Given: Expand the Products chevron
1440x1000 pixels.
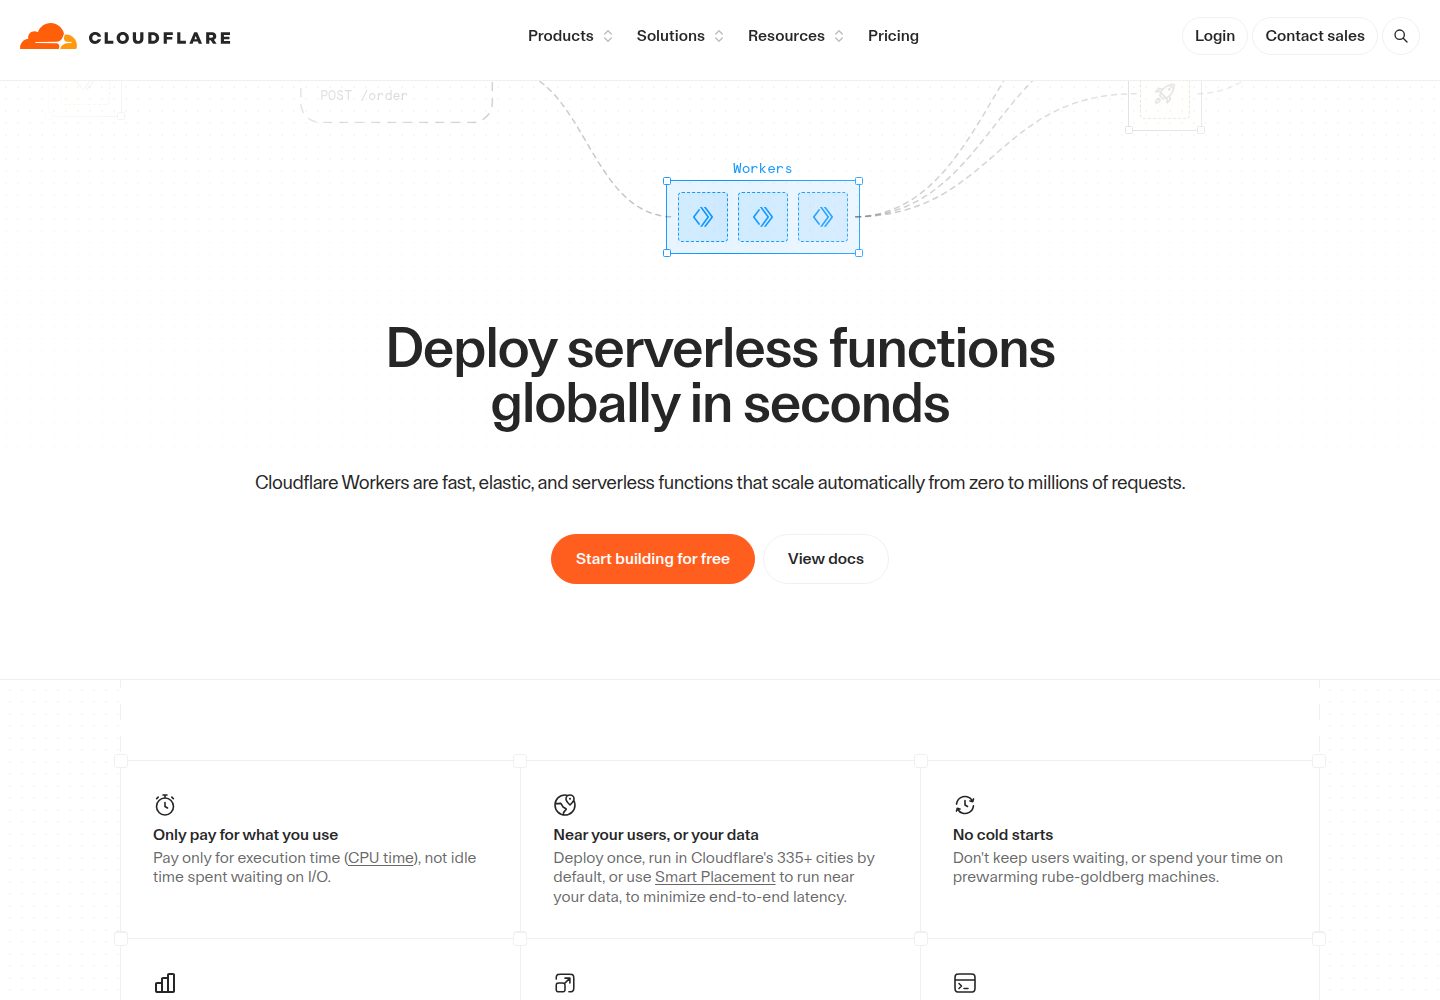Looking at the screenshot, I should click(608, 36).
